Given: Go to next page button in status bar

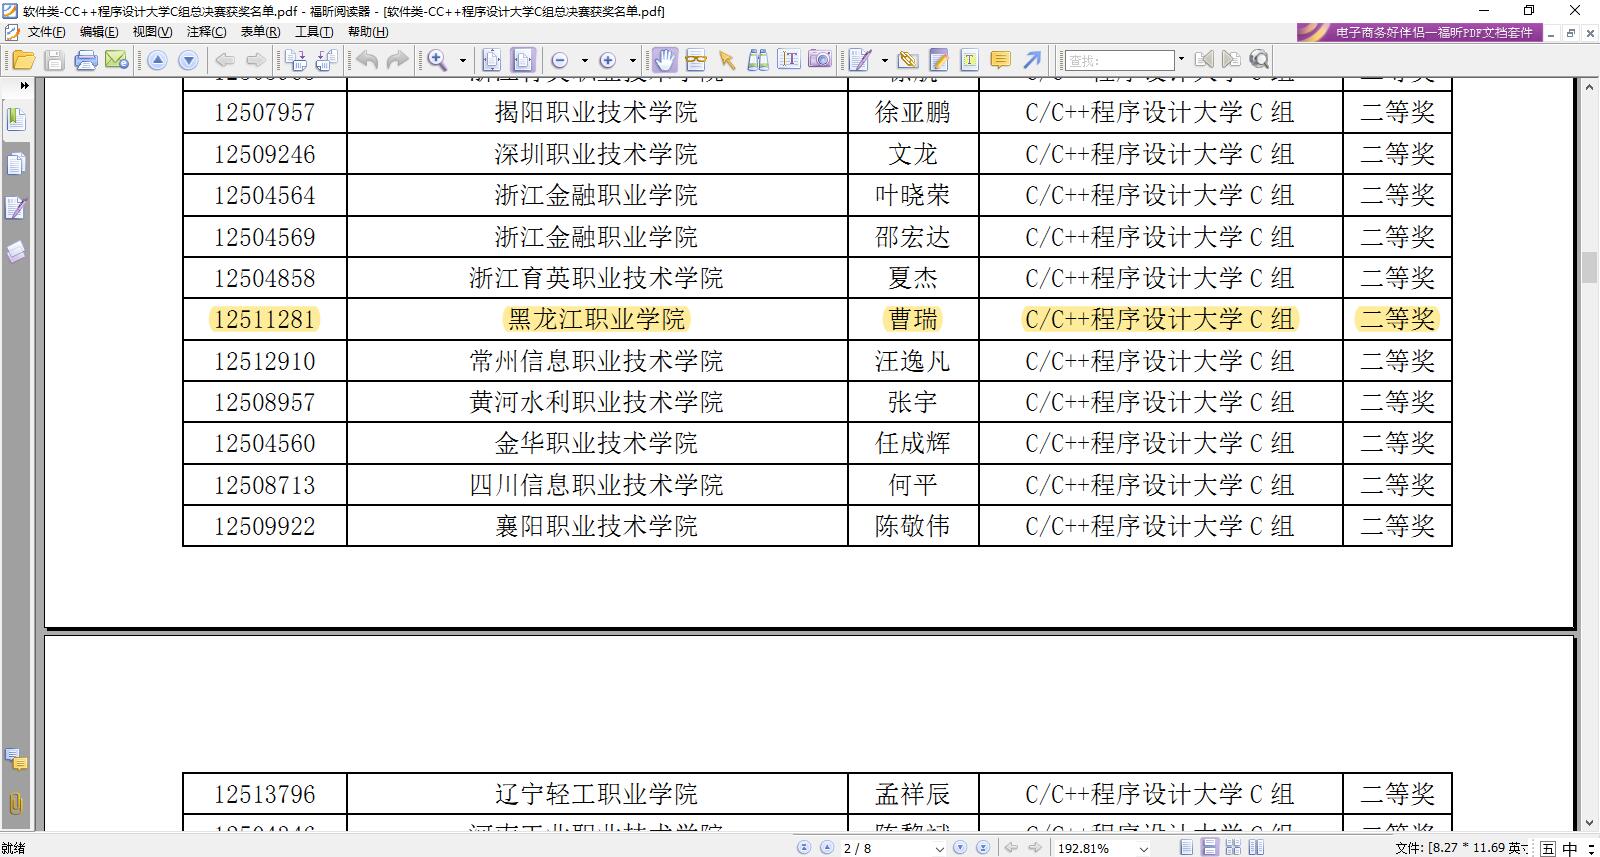Looking at the screenshot, I should click(960, 848).
